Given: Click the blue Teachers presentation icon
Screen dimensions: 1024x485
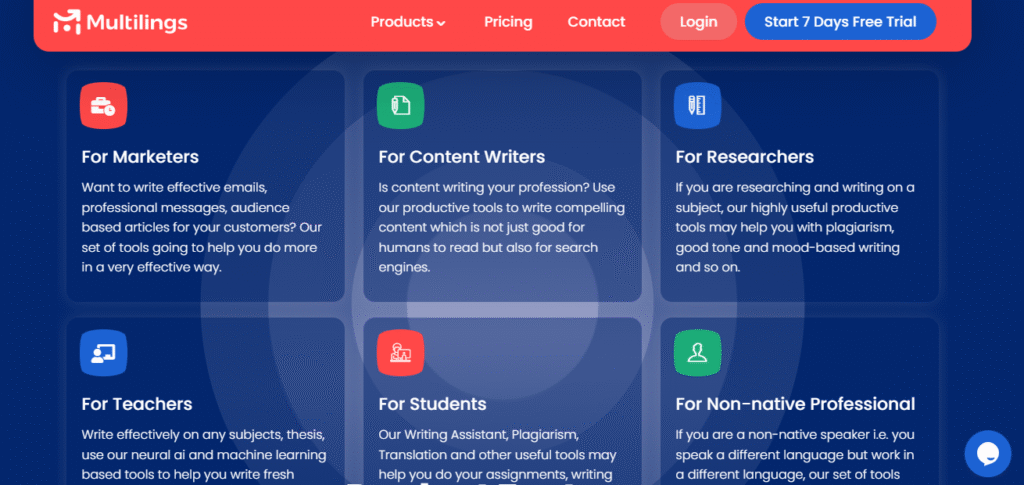Looking at the screenshot, I should click(x=103, y=352).
